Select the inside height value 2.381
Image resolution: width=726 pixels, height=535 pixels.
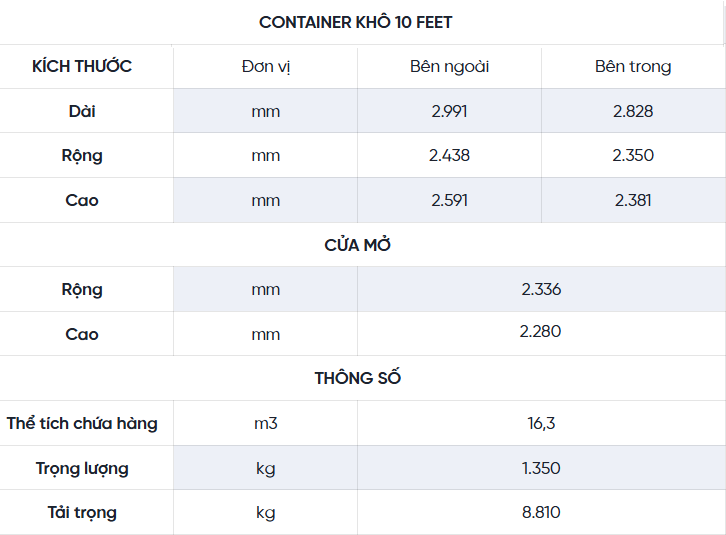633,200
